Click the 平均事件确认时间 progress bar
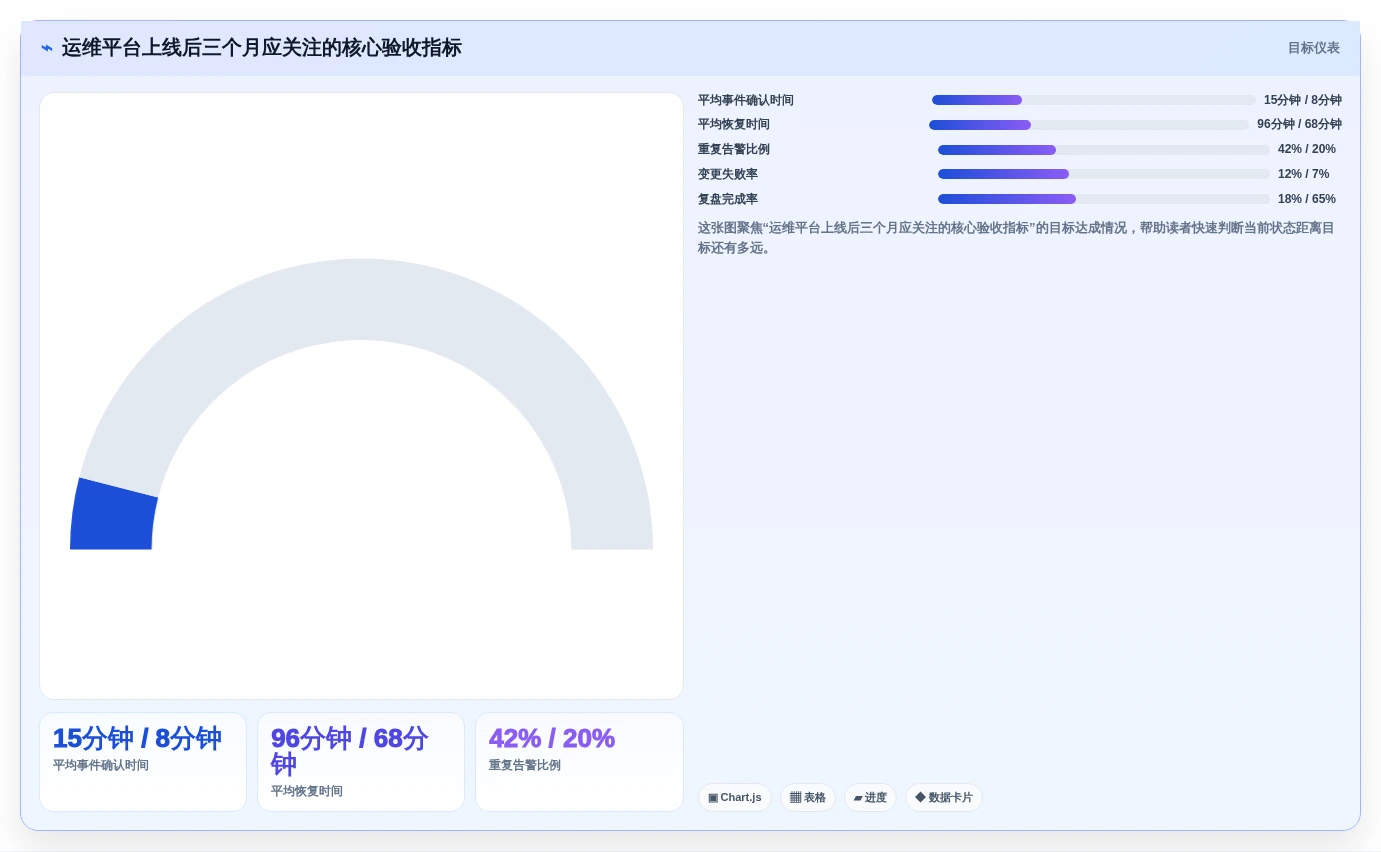The width and height of the screenshot is (1381, 852). click(1093, 100)
